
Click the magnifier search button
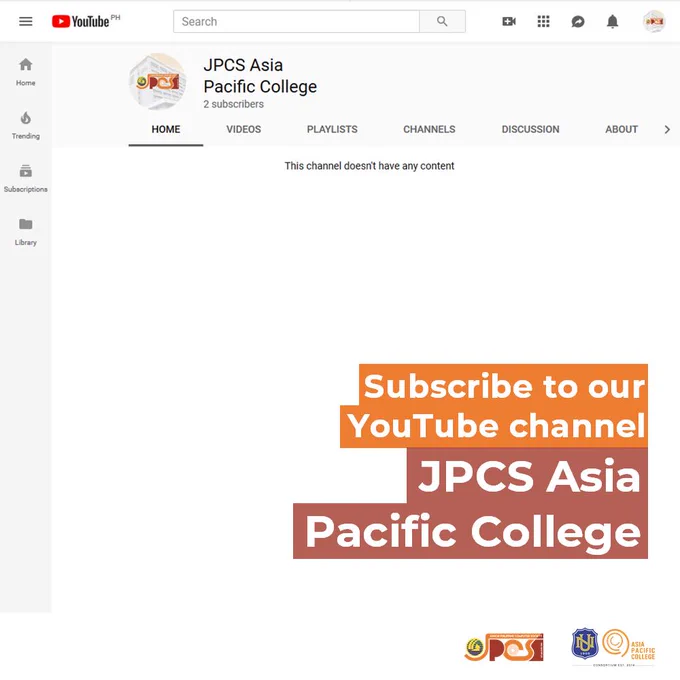coord(442,21)
